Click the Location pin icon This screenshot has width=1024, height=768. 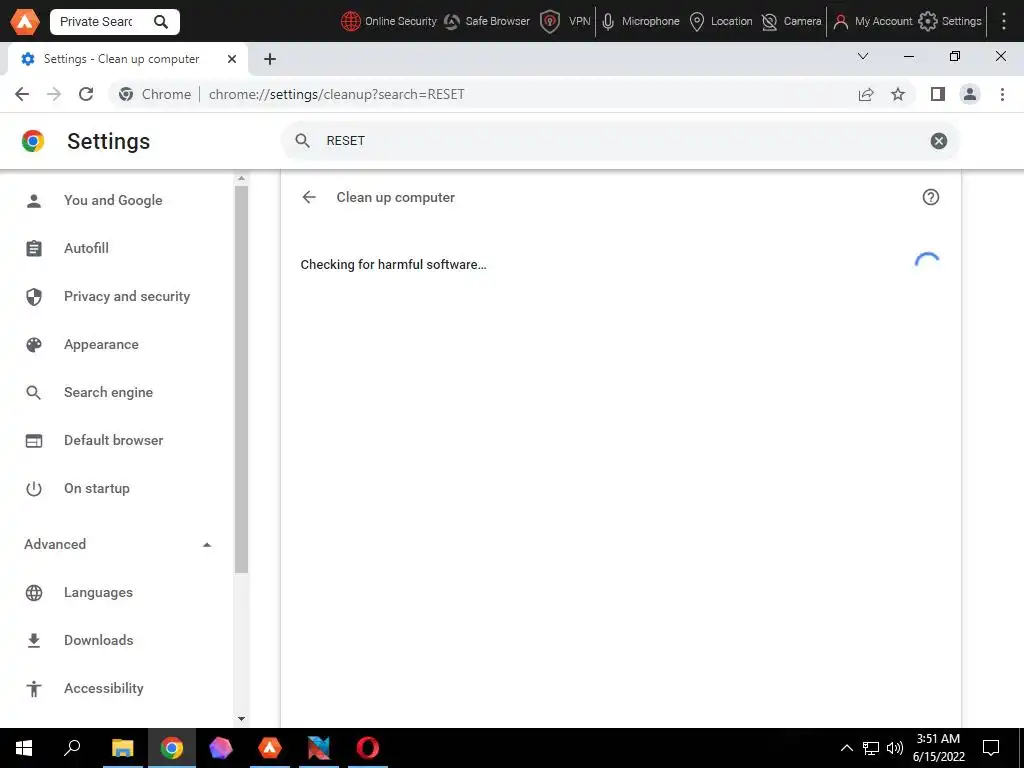pos(697,22)
